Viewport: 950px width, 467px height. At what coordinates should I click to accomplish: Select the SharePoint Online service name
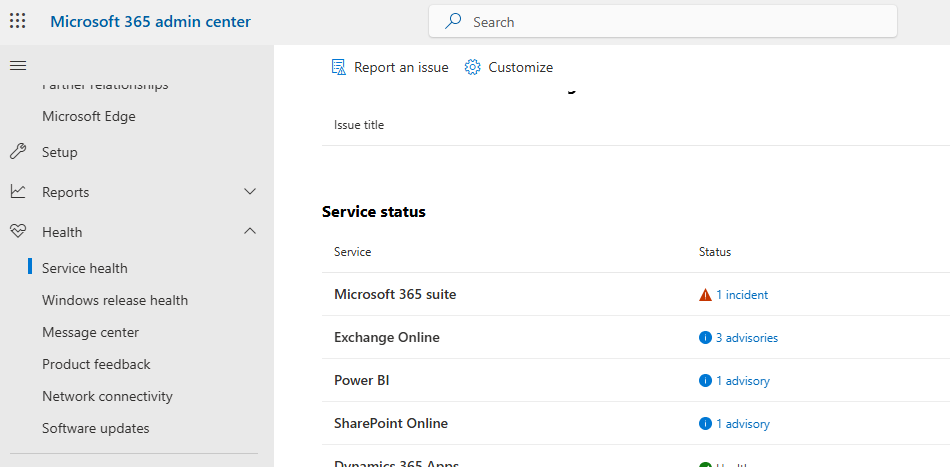pos(391,423)
